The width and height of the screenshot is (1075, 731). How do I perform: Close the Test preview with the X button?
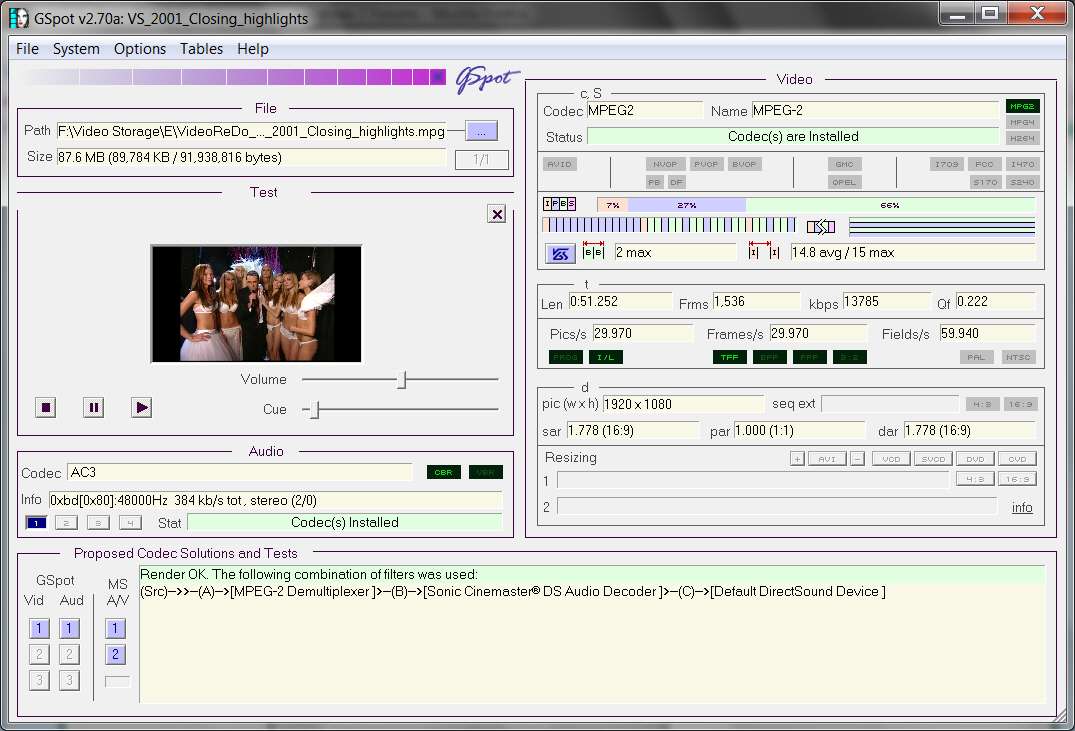[x=497, y=214]
